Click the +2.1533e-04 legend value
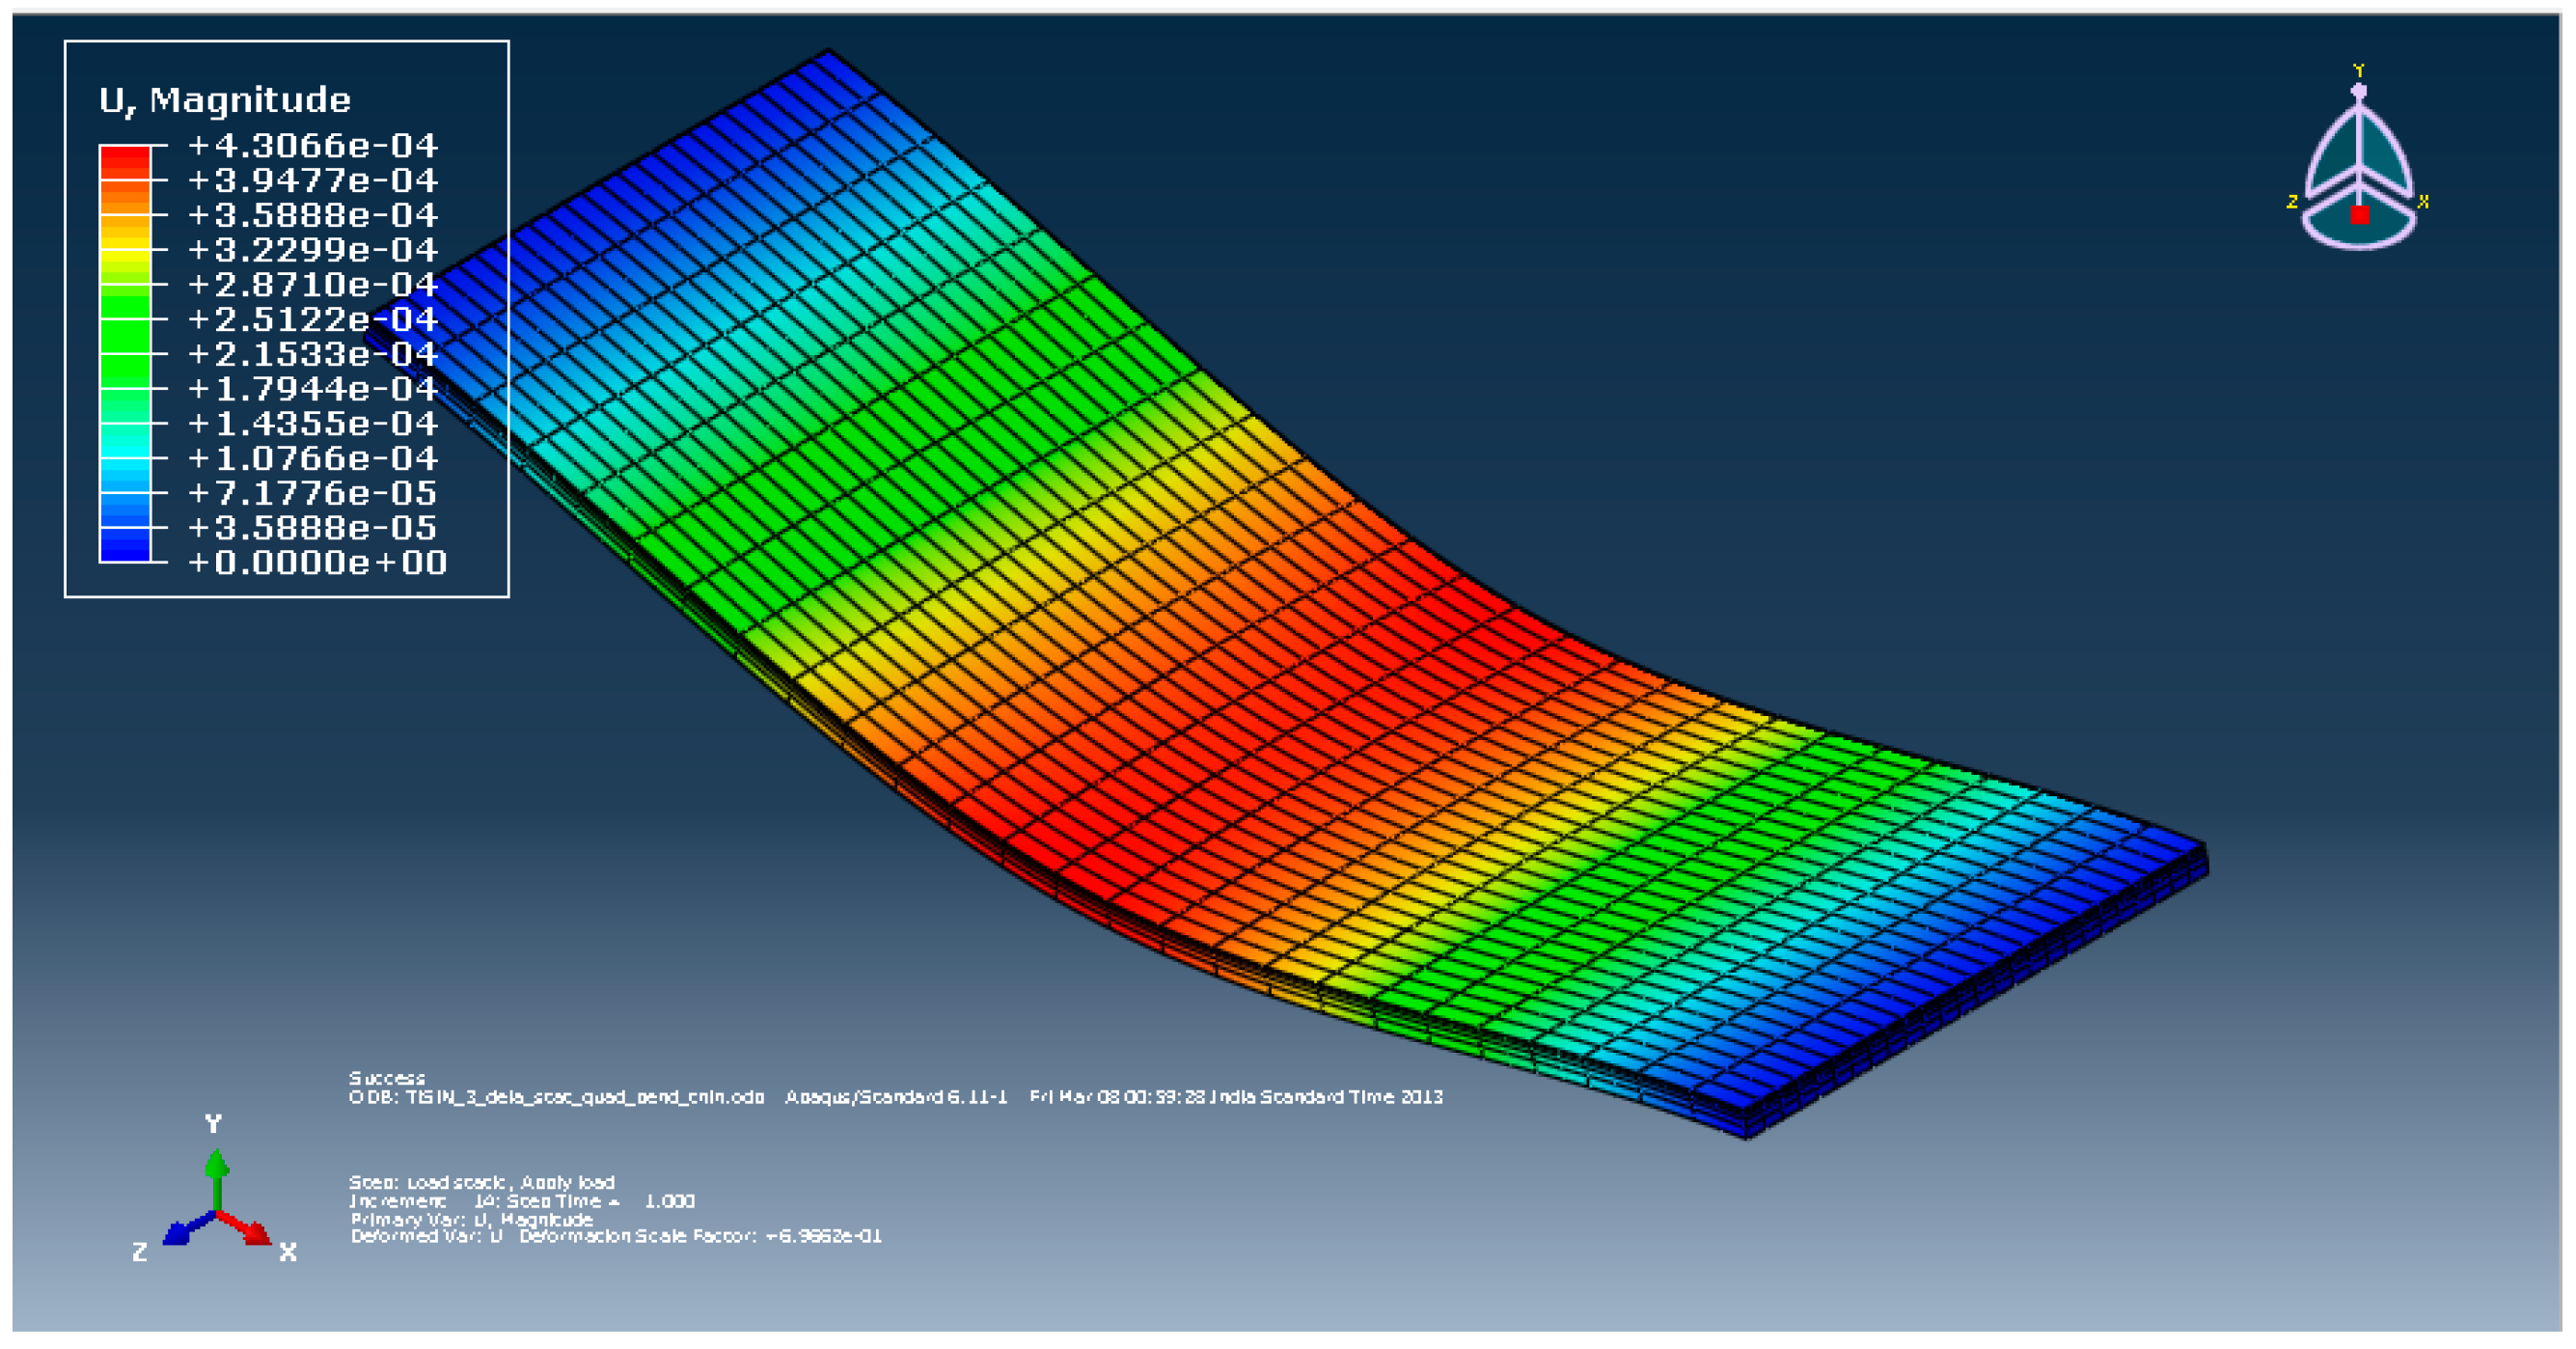The height and width of the screenshot is (1349, 2576). pos(312,354)
